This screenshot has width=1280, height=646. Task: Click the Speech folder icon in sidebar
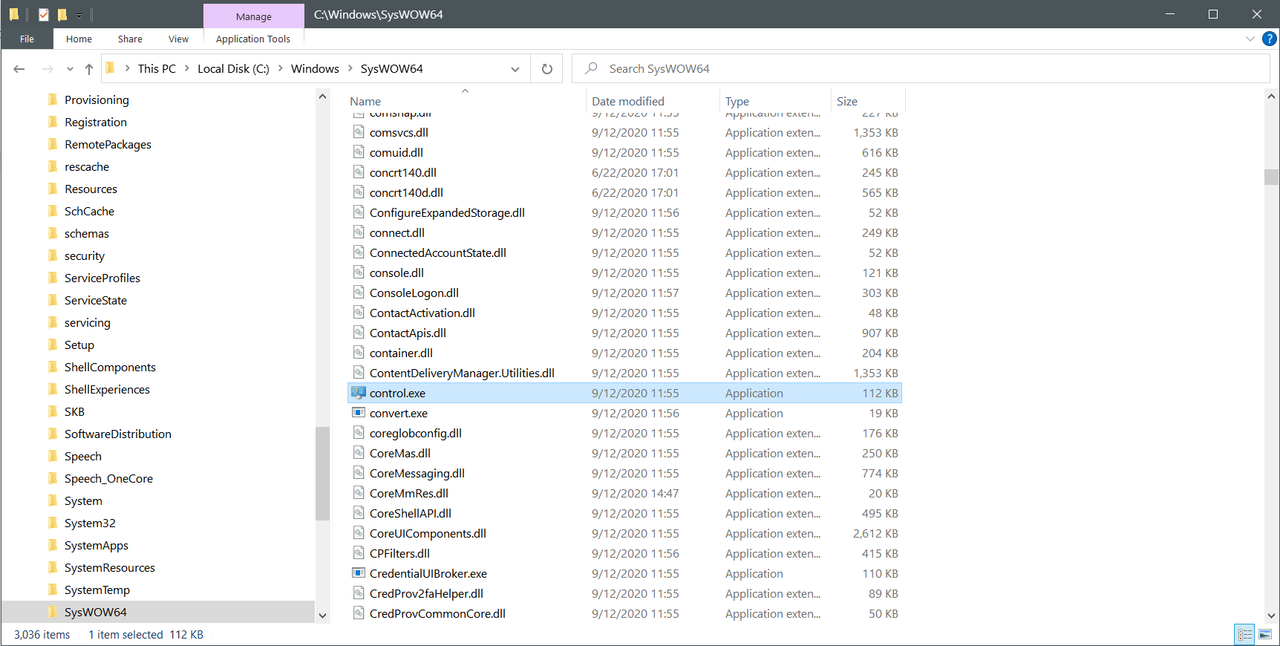point(53,456)
